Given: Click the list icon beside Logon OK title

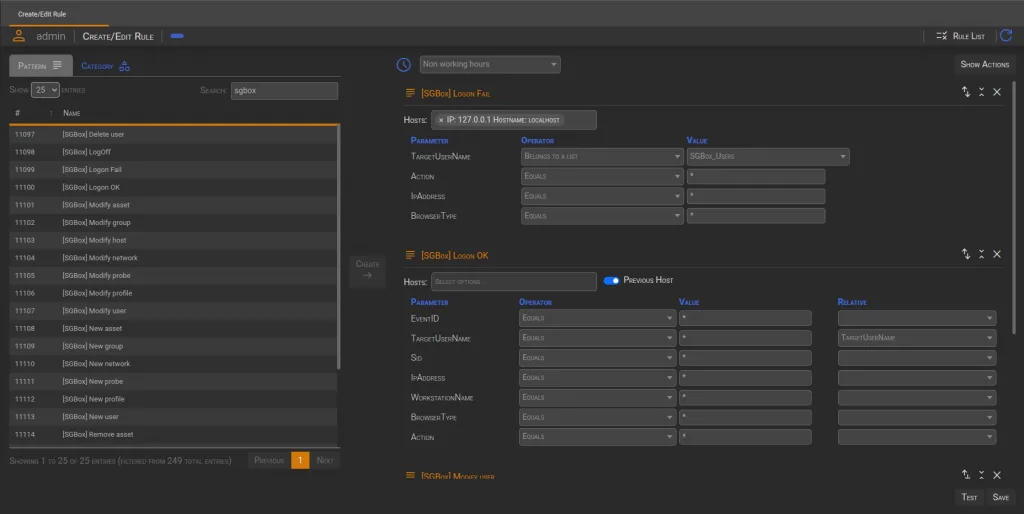Looking at the screenshot, I should [410, 255].
